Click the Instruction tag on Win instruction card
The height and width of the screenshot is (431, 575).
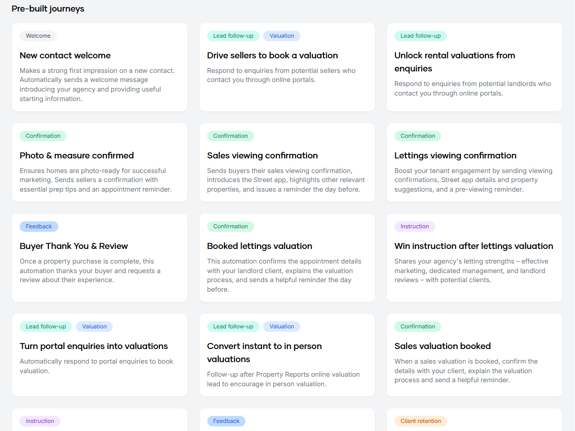(414, 226)
